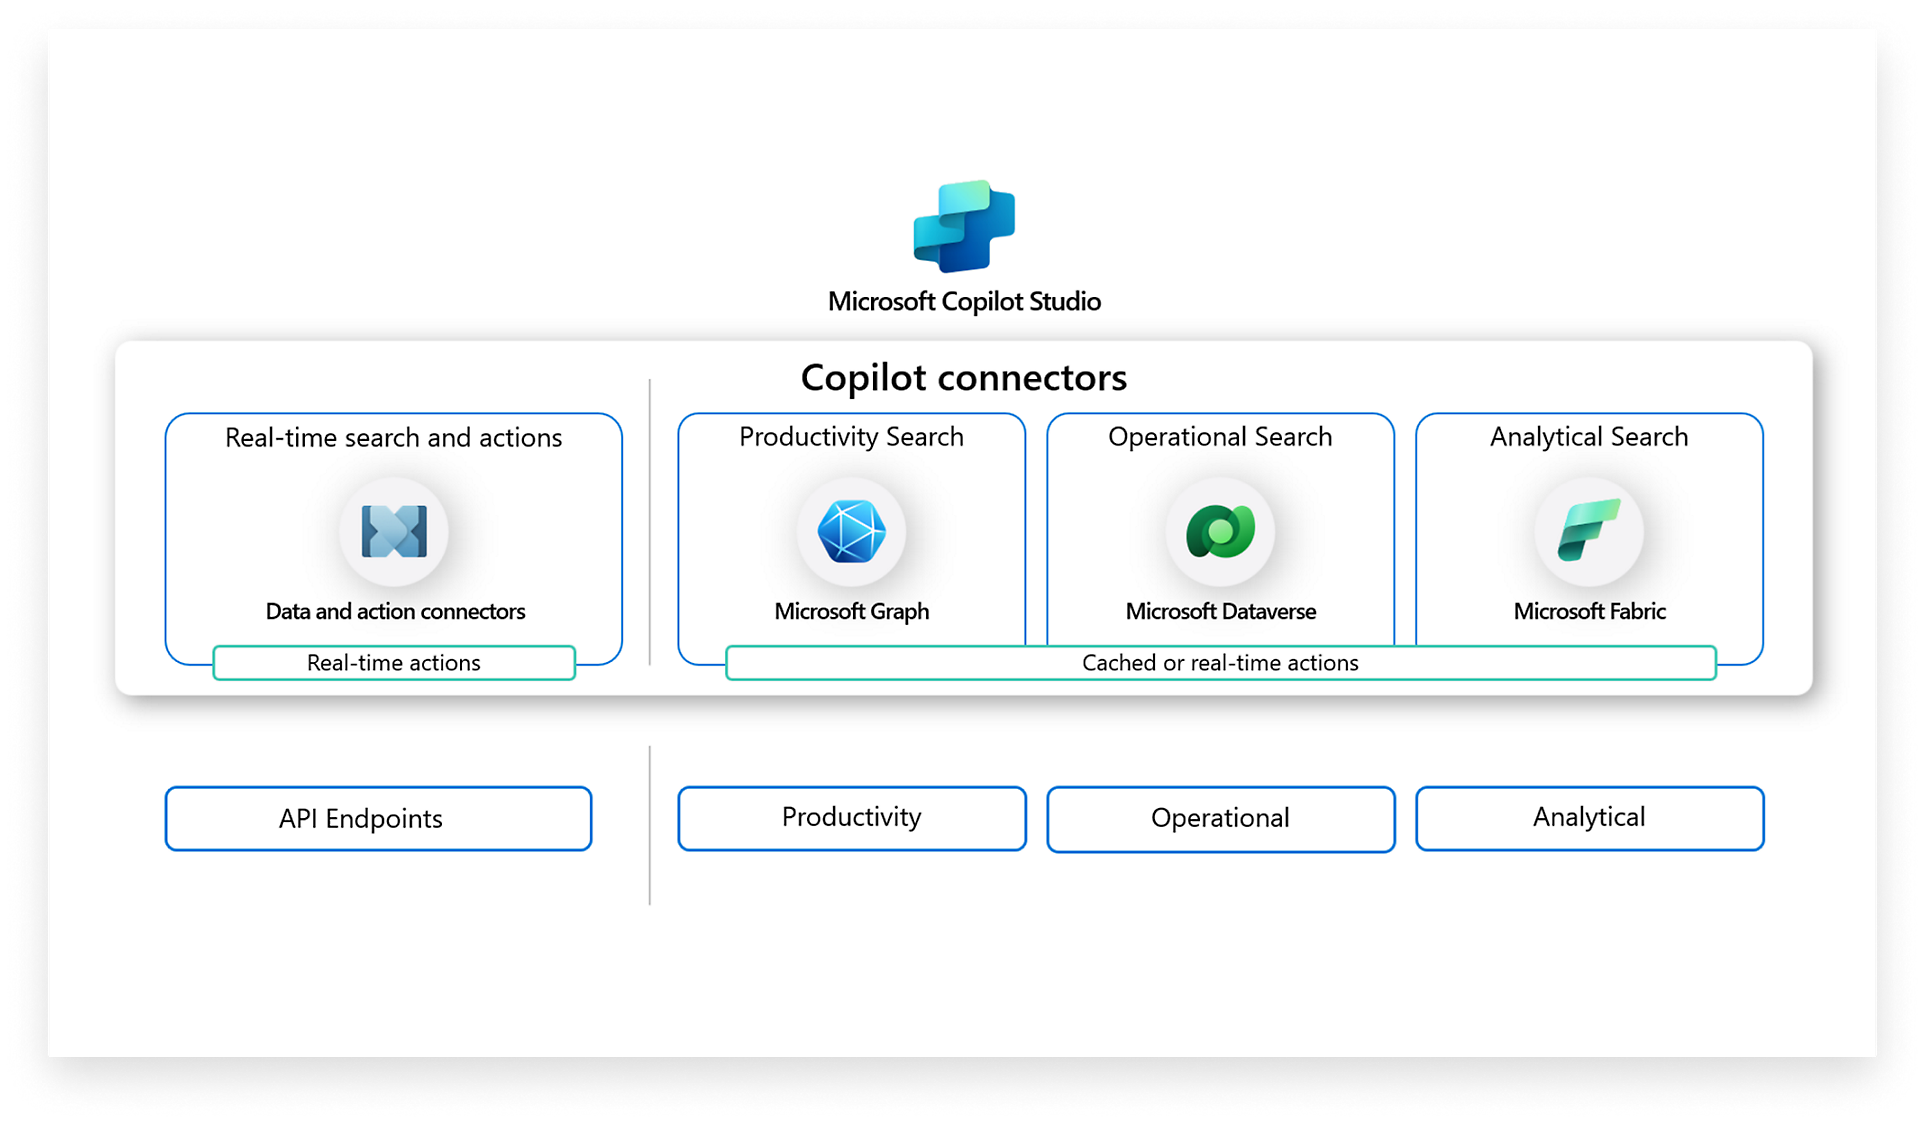Click the Microsoft Copilot Studio logo
The width and height of the screenshot is (1925, 1125).
click(x=964, y=226)
